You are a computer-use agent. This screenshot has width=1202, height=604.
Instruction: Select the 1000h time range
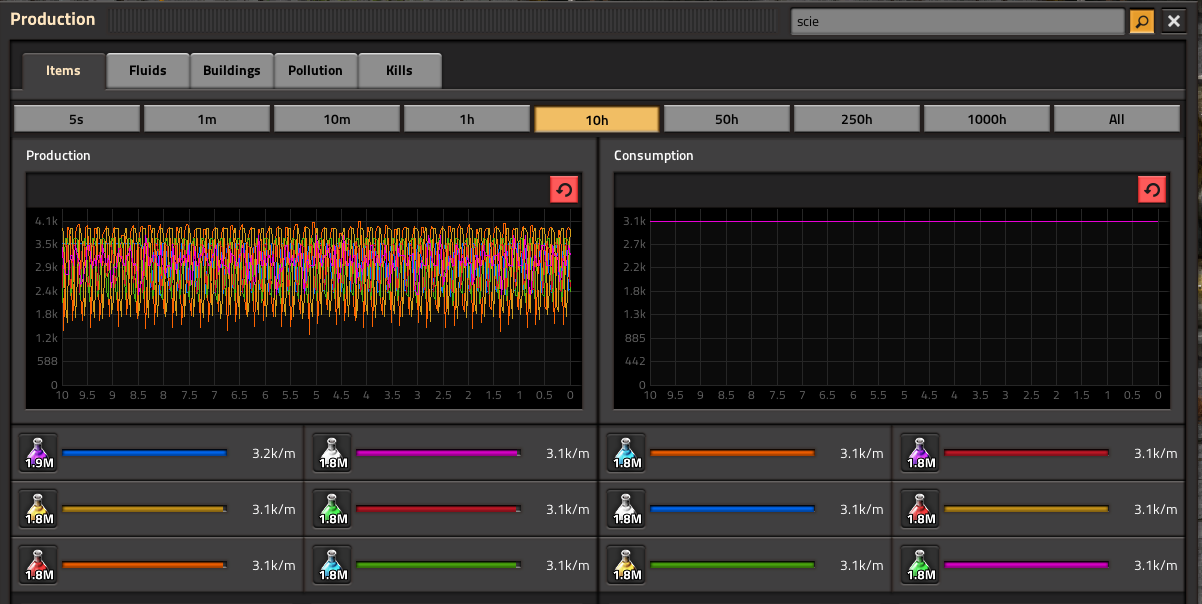pyautogui.click(x=987, y=119)
